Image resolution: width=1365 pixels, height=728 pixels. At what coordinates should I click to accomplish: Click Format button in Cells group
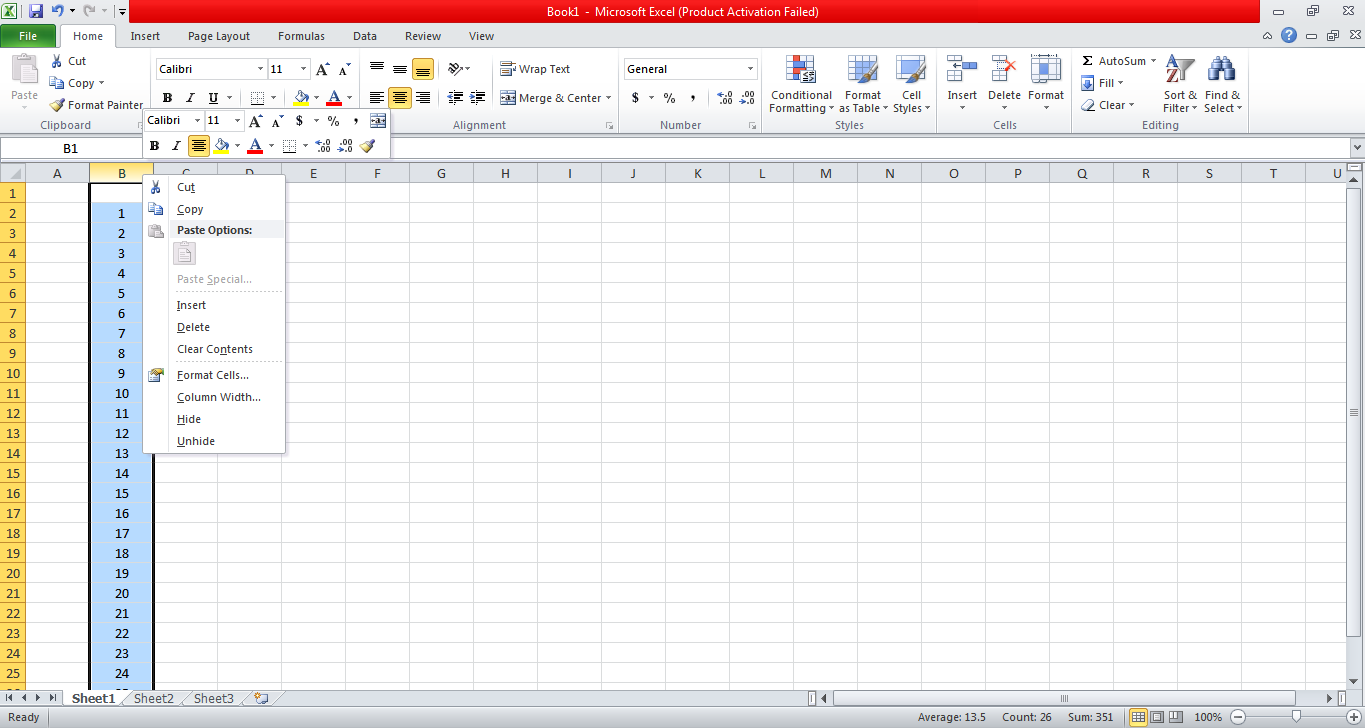pyautogui.click(x=1046, y=84)
